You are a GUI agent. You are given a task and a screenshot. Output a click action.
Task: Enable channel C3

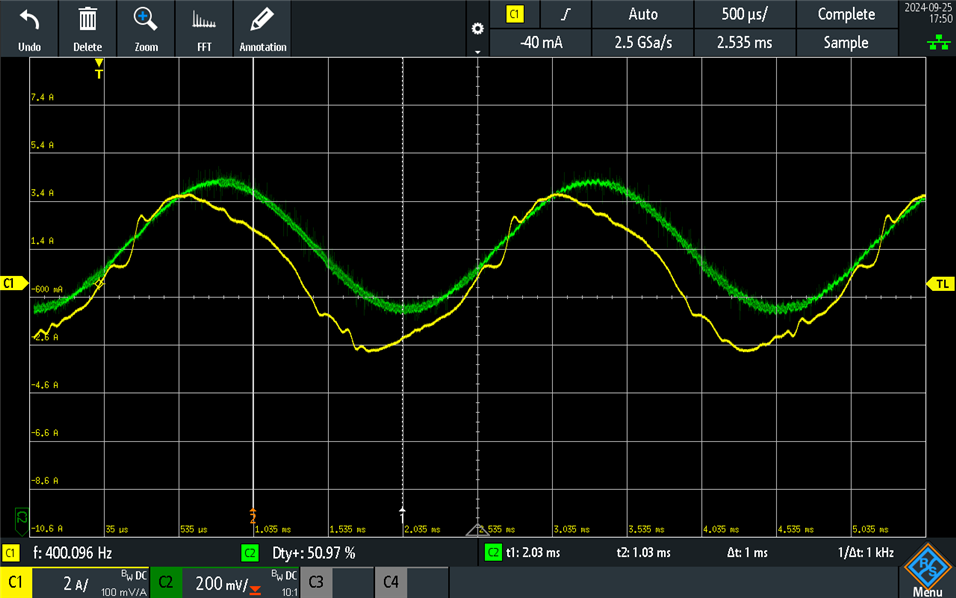point(316,582)
